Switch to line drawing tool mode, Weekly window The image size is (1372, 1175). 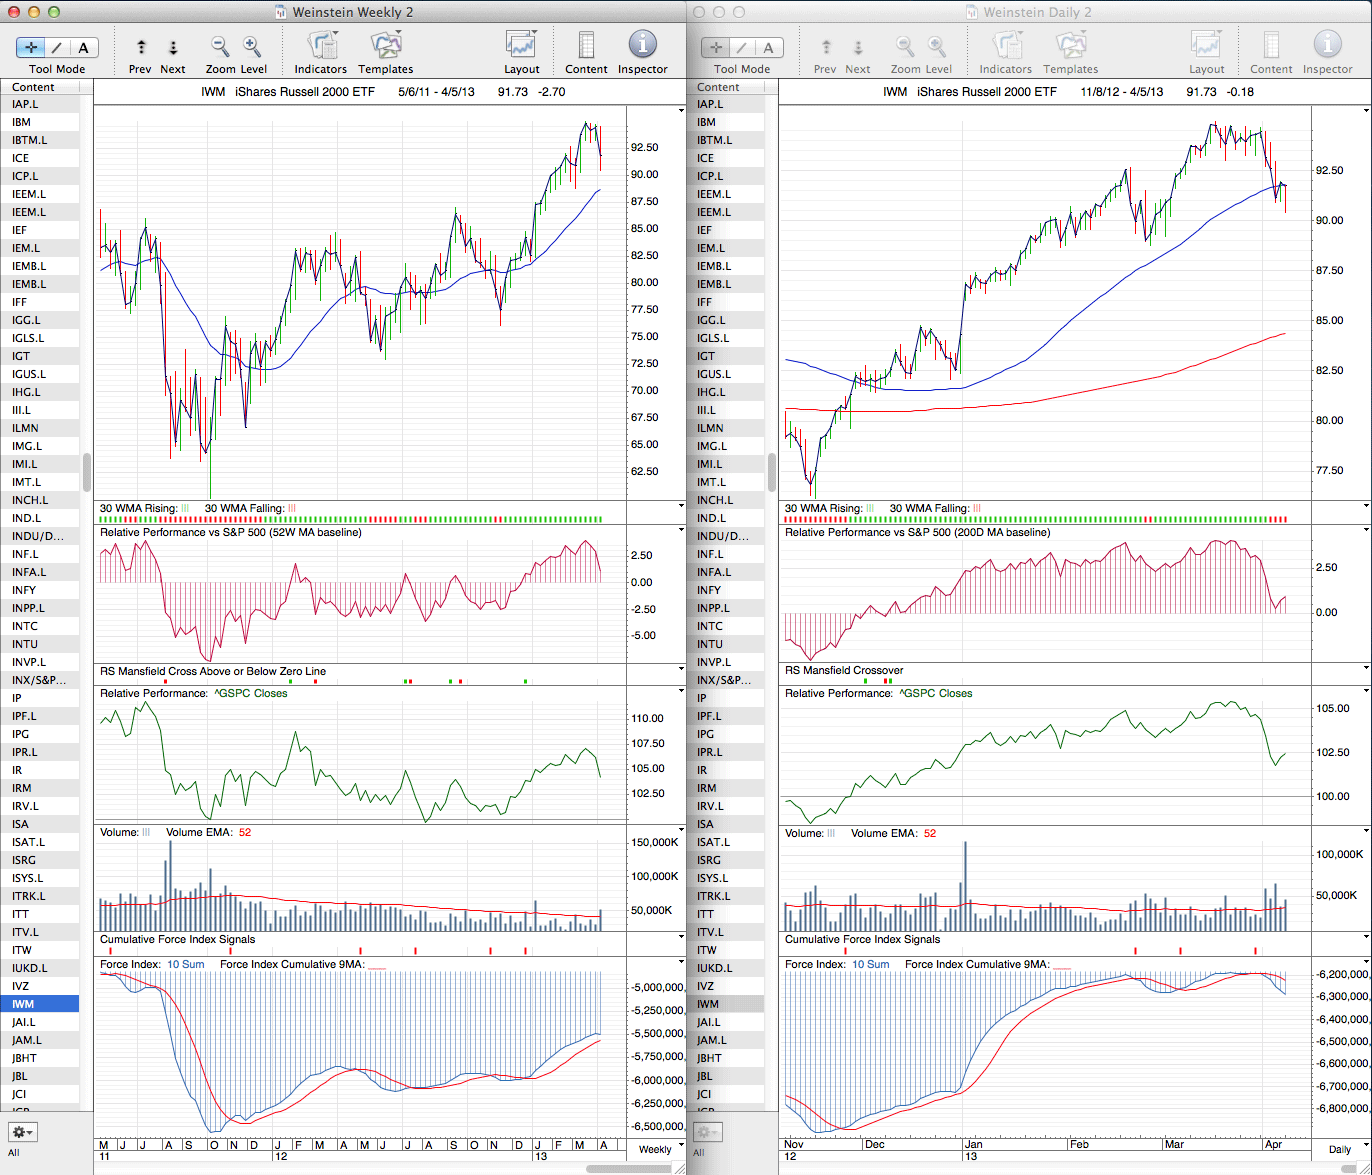(57, 47)
